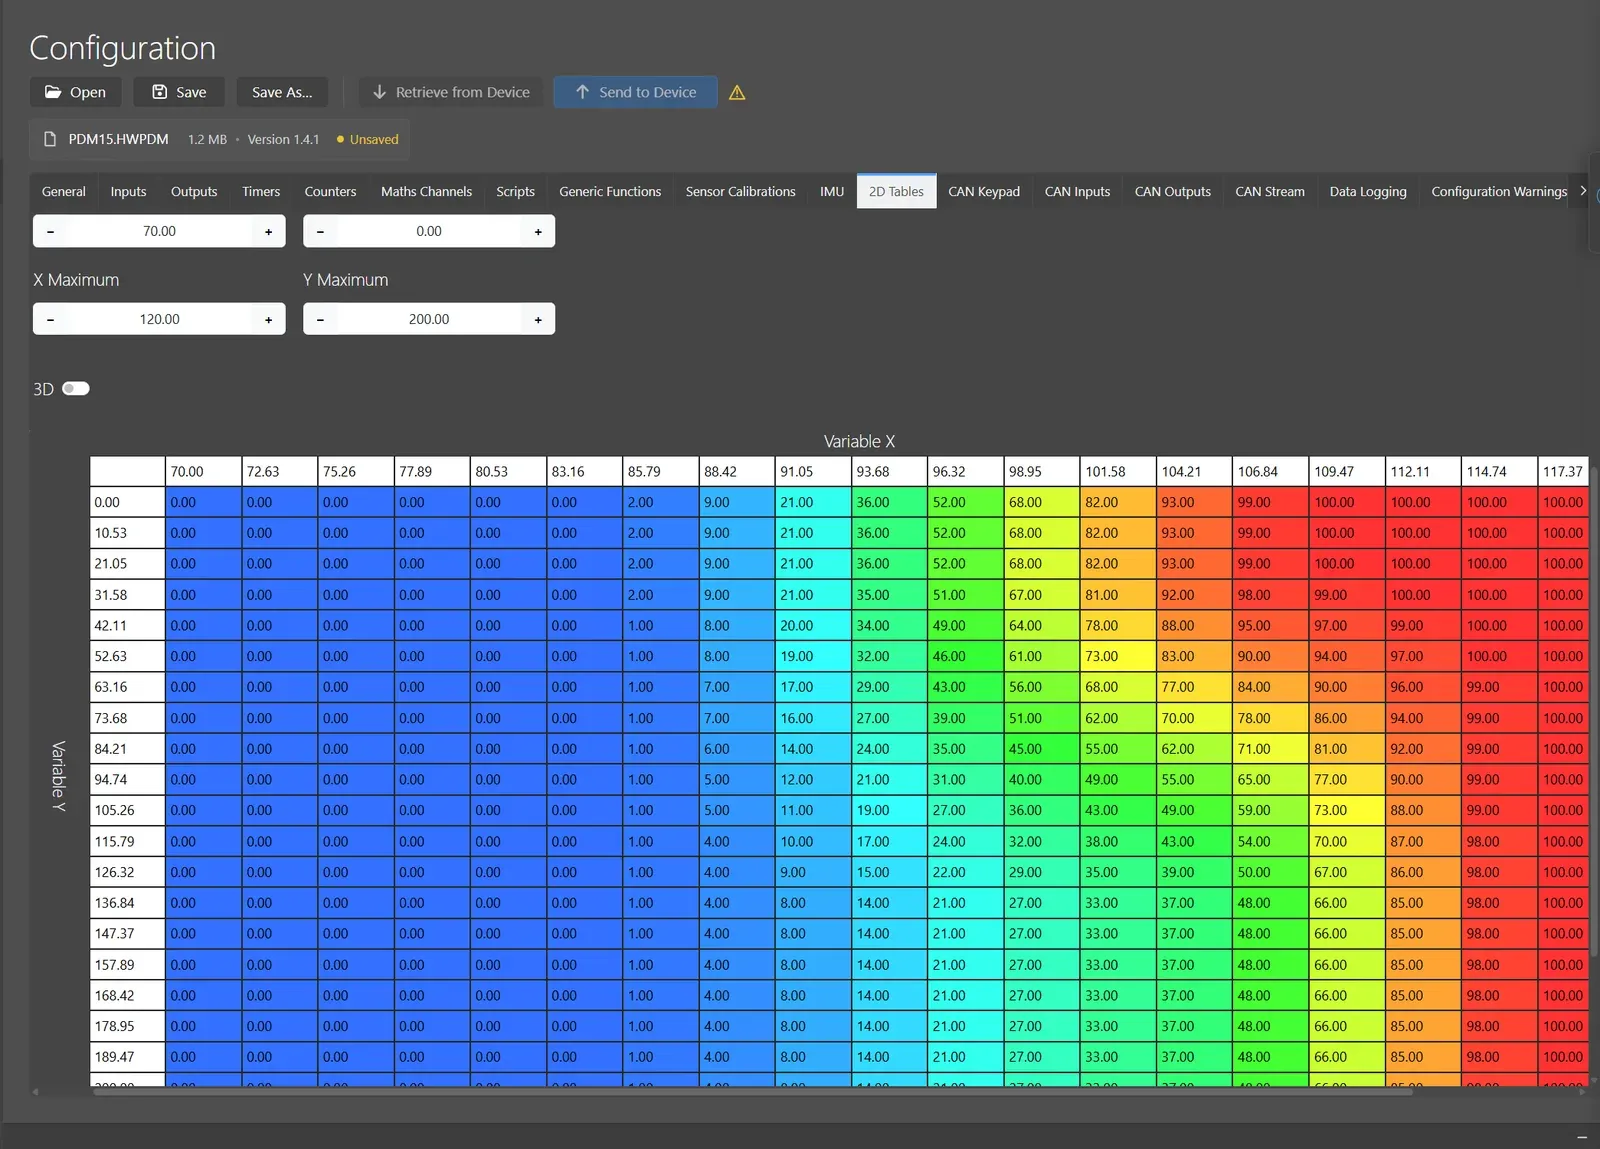
Task: Click the minimize dash at bottom-right corner
Action: coord(1582,1137)
